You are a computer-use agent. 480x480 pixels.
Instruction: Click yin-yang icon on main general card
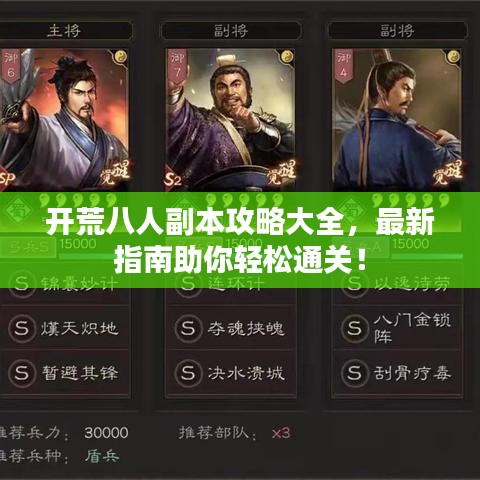[121, 57]
